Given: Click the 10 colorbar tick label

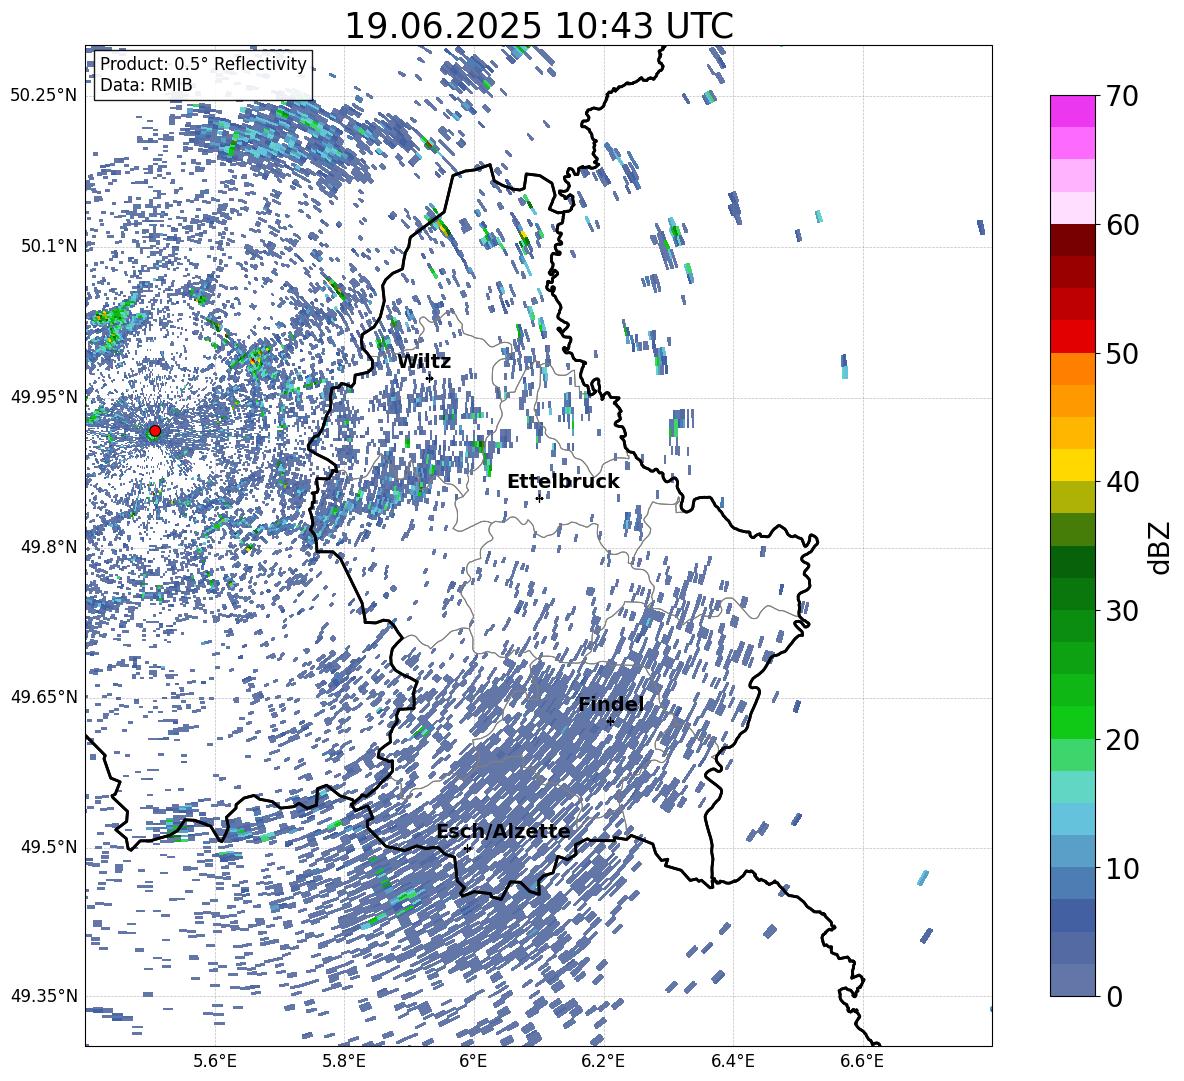Looking at the screenshot, I should pyautogui.click(x=1122, y=868).
